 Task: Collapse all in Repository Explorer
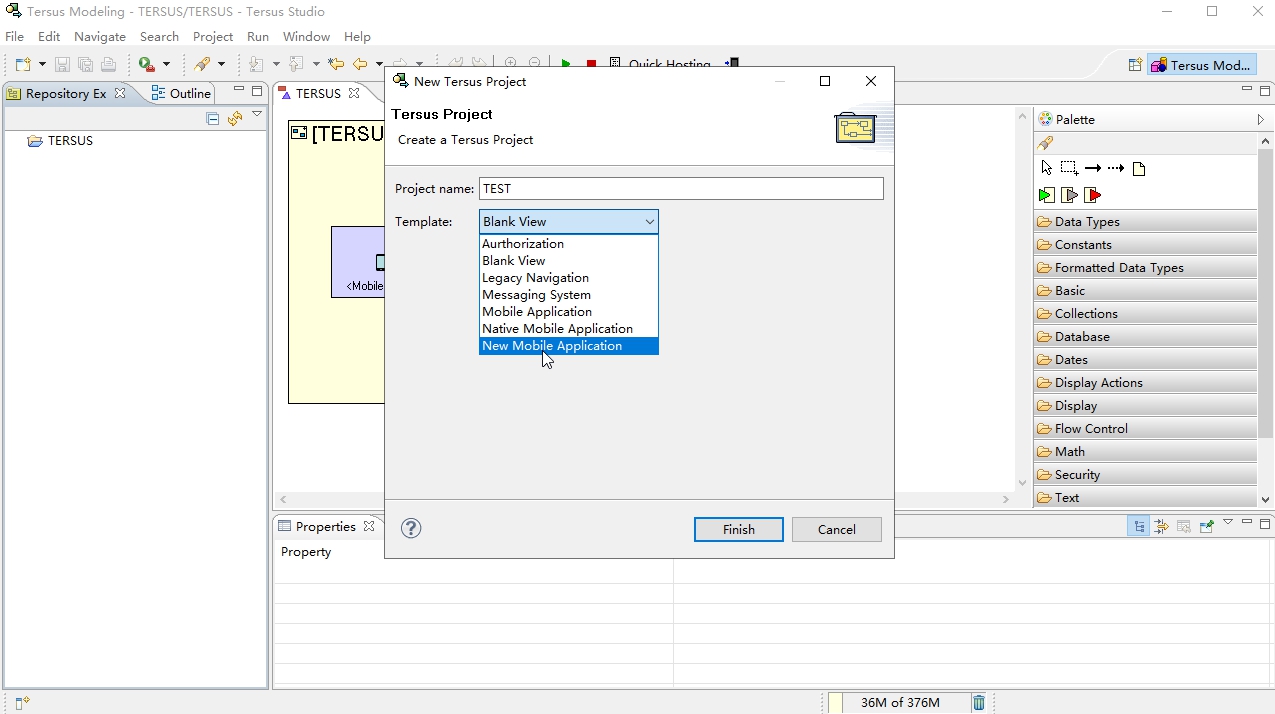point(212,119)
